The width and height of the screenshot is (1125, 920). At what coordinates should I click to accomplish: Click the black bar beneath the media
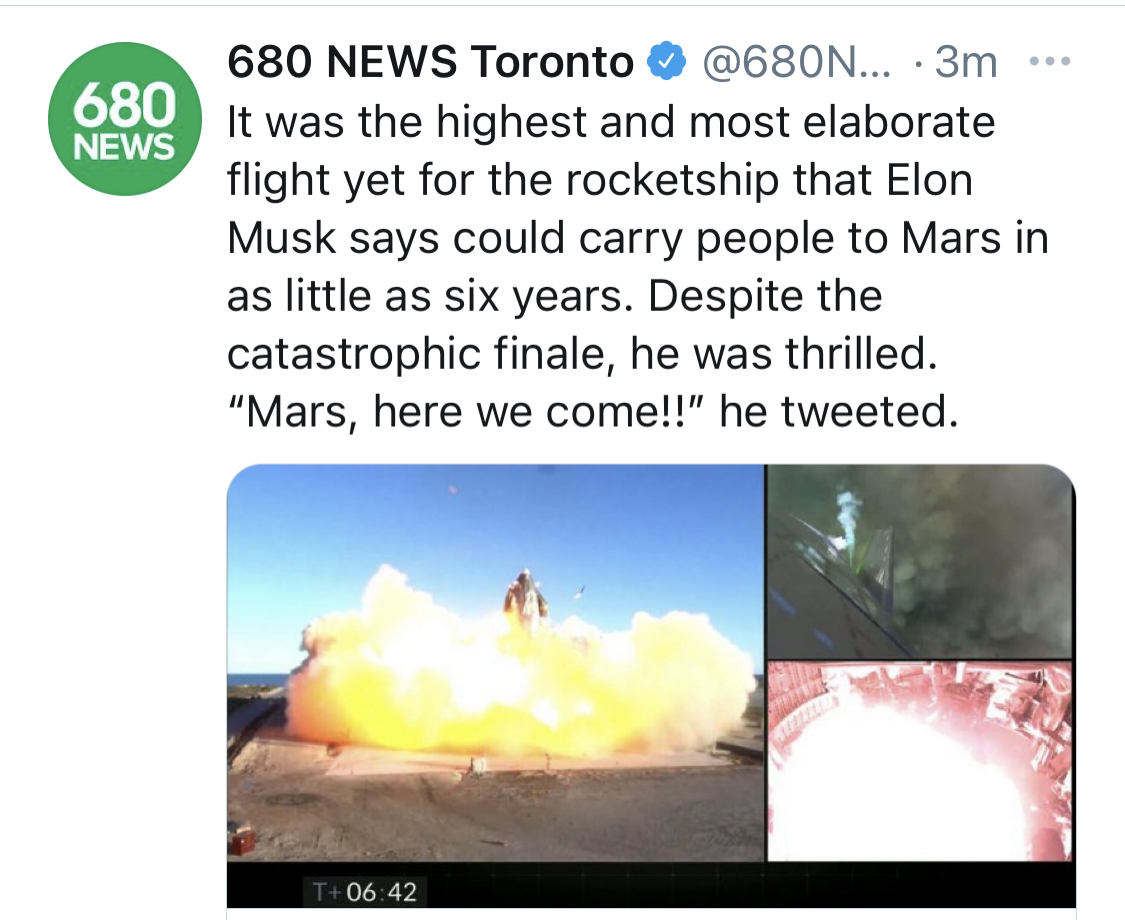651,885
